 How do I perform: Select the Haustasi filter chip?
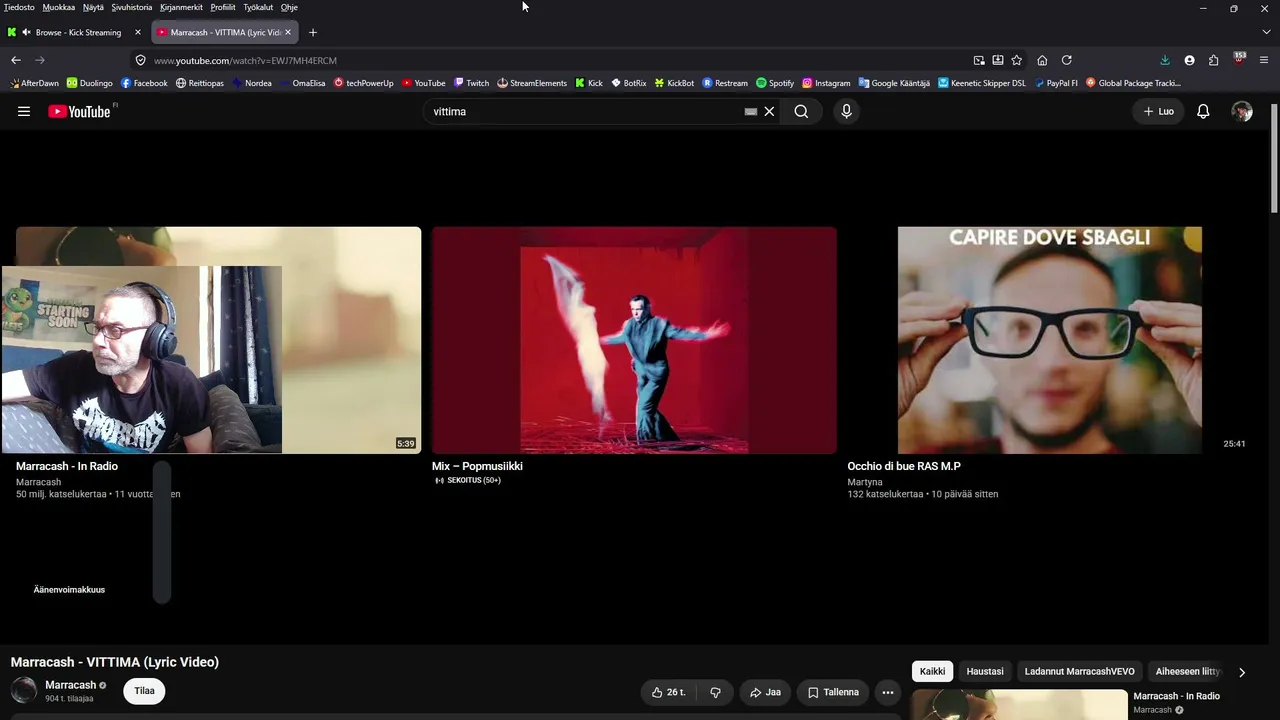tap(985, 672)
